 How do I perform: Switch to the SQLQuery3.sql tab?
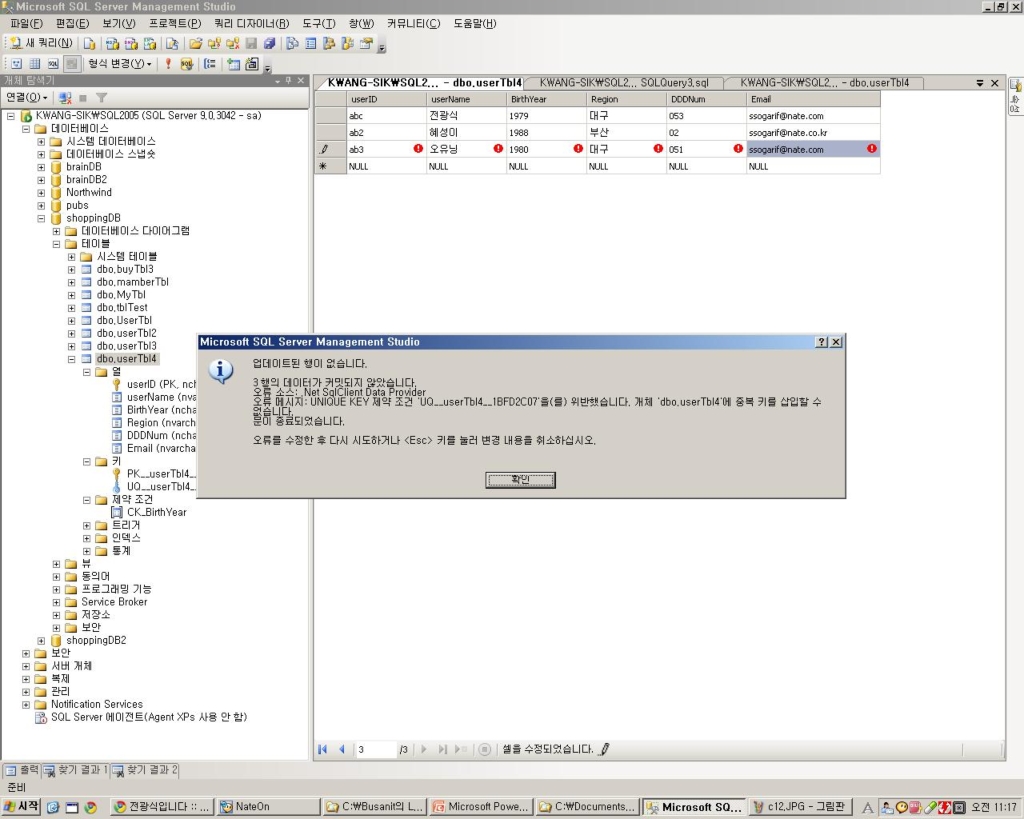[x=624, y=83]
